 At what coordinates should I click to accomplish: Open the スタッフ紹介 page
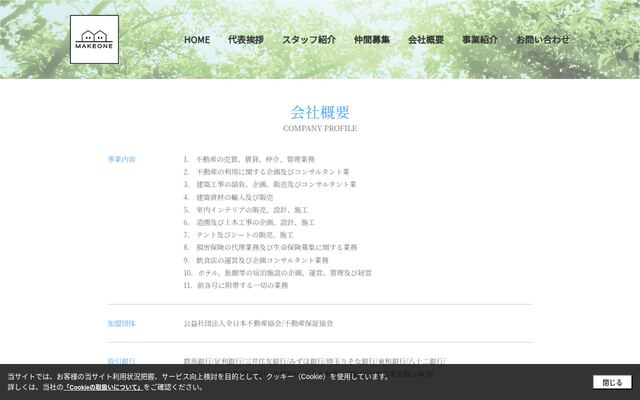click(309, 40)
